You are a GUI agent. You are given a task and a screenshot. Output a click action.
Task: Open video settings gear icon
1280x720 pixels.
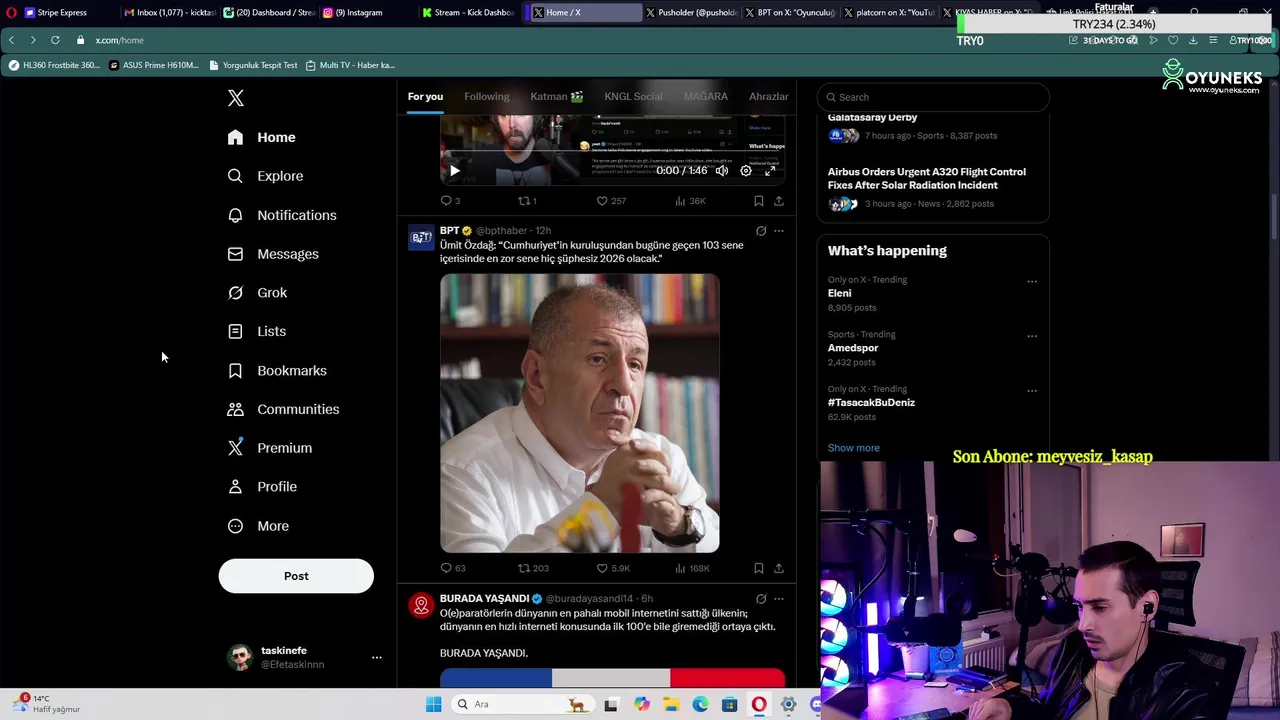tap(746, 171)
